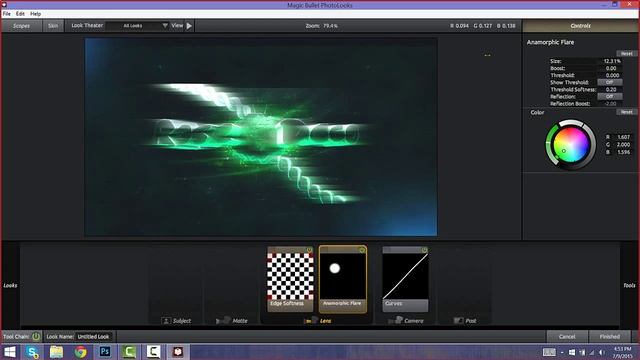Open the Help menu

point(36,14)
